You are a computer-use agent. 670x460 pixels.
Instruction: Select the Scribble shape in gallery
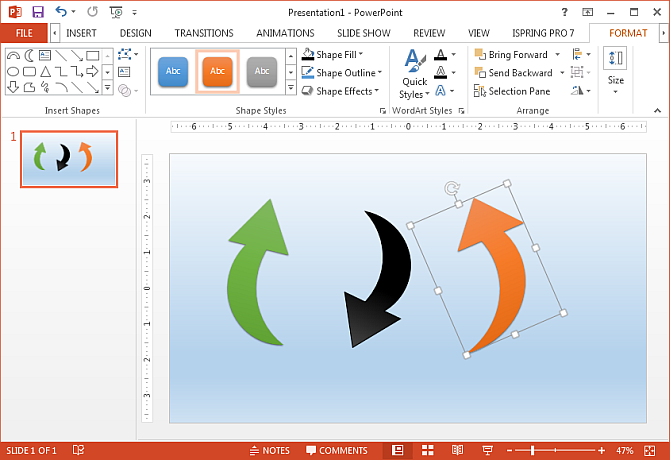pyautogui.click(x=45, y=87)
